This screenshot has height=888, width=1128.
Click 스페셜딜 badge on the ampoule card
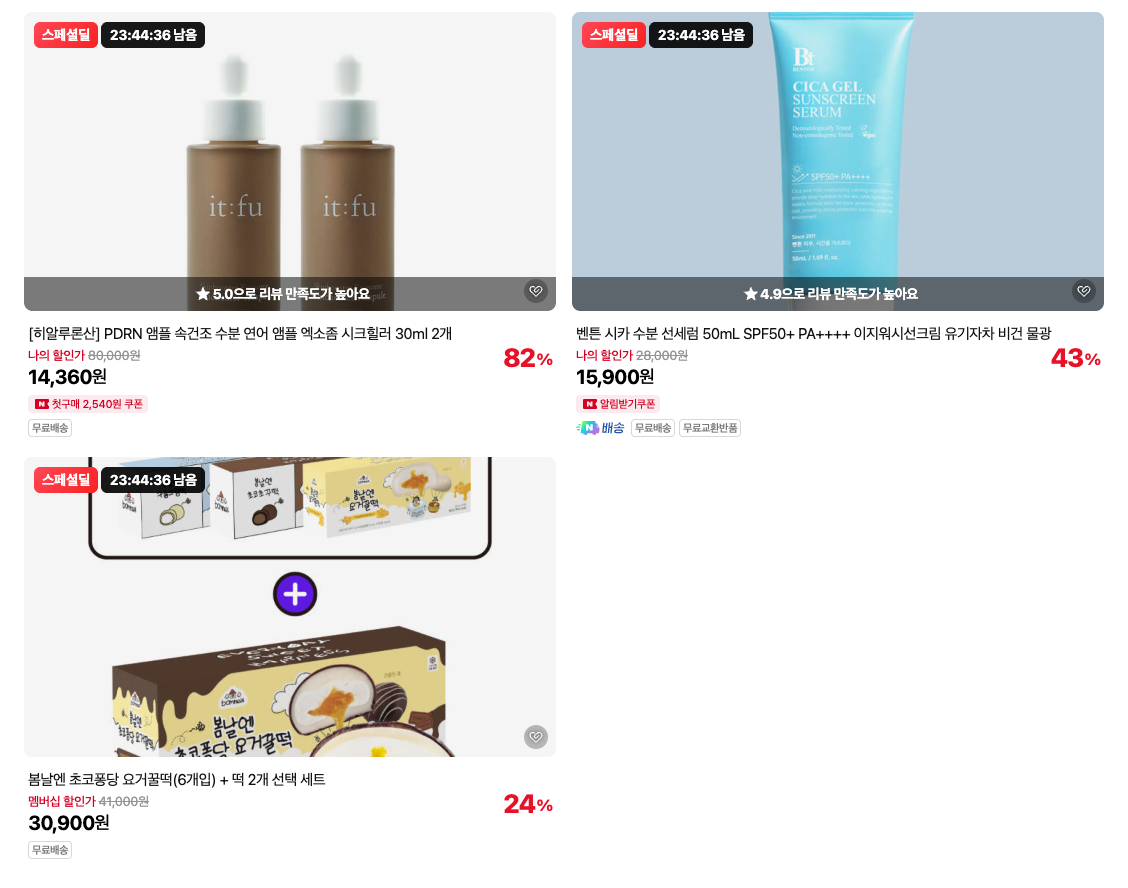(65, 35)
